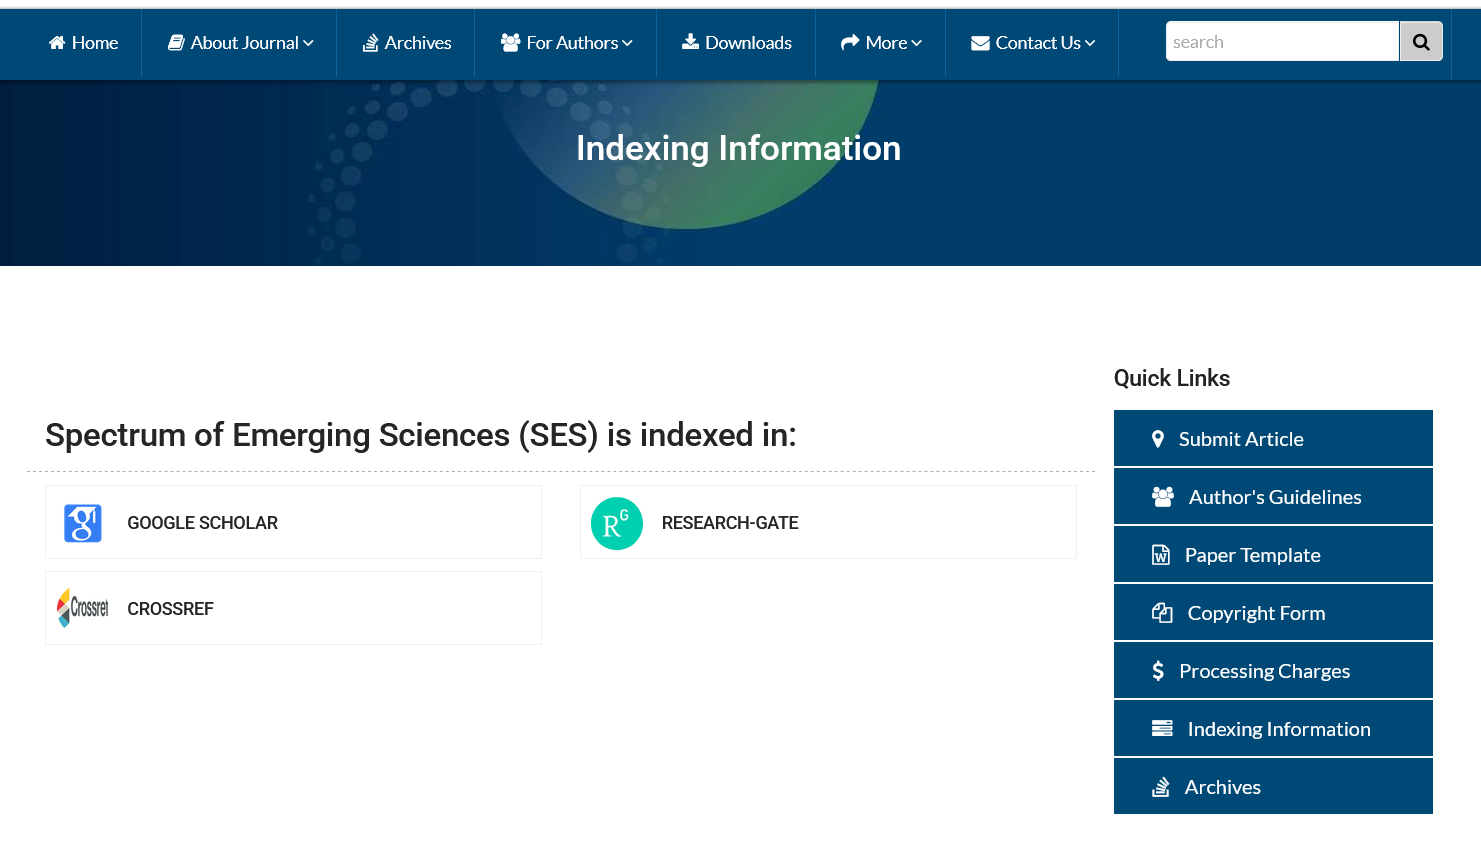Open Processing Charges quick link
Screen dimensions: 1481x860
point(1273,670)
